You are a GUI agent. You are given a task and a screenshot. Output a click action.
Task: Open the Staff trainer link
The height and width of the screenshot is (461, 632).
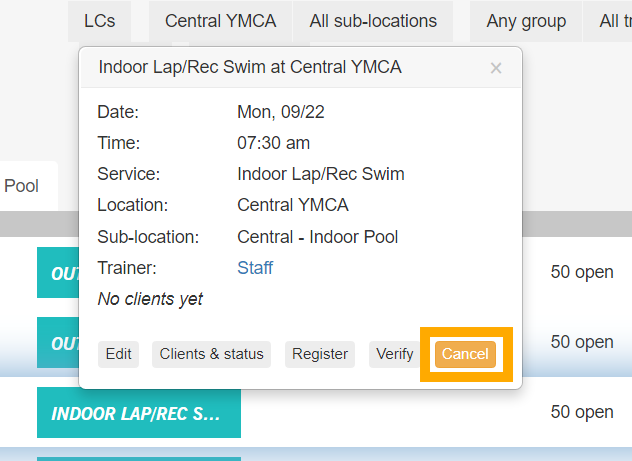[255, 268]
